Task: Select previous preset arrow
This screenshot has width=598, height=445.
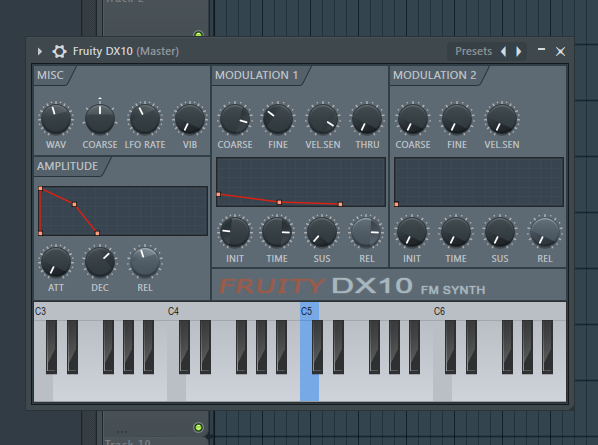Action: [x=504, y=51]
